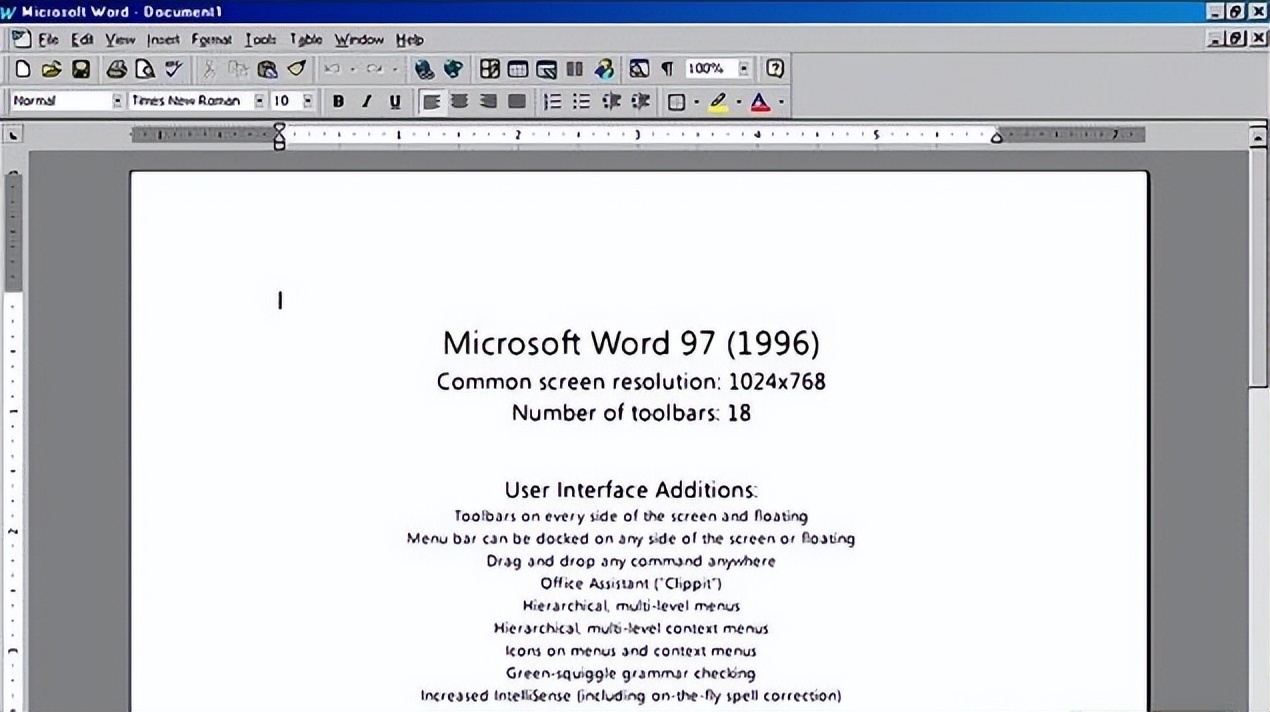Screen dimensions: 1270x712
Task: Expand the Style dropdown showing Normal
Action: [x=117, y=101]
